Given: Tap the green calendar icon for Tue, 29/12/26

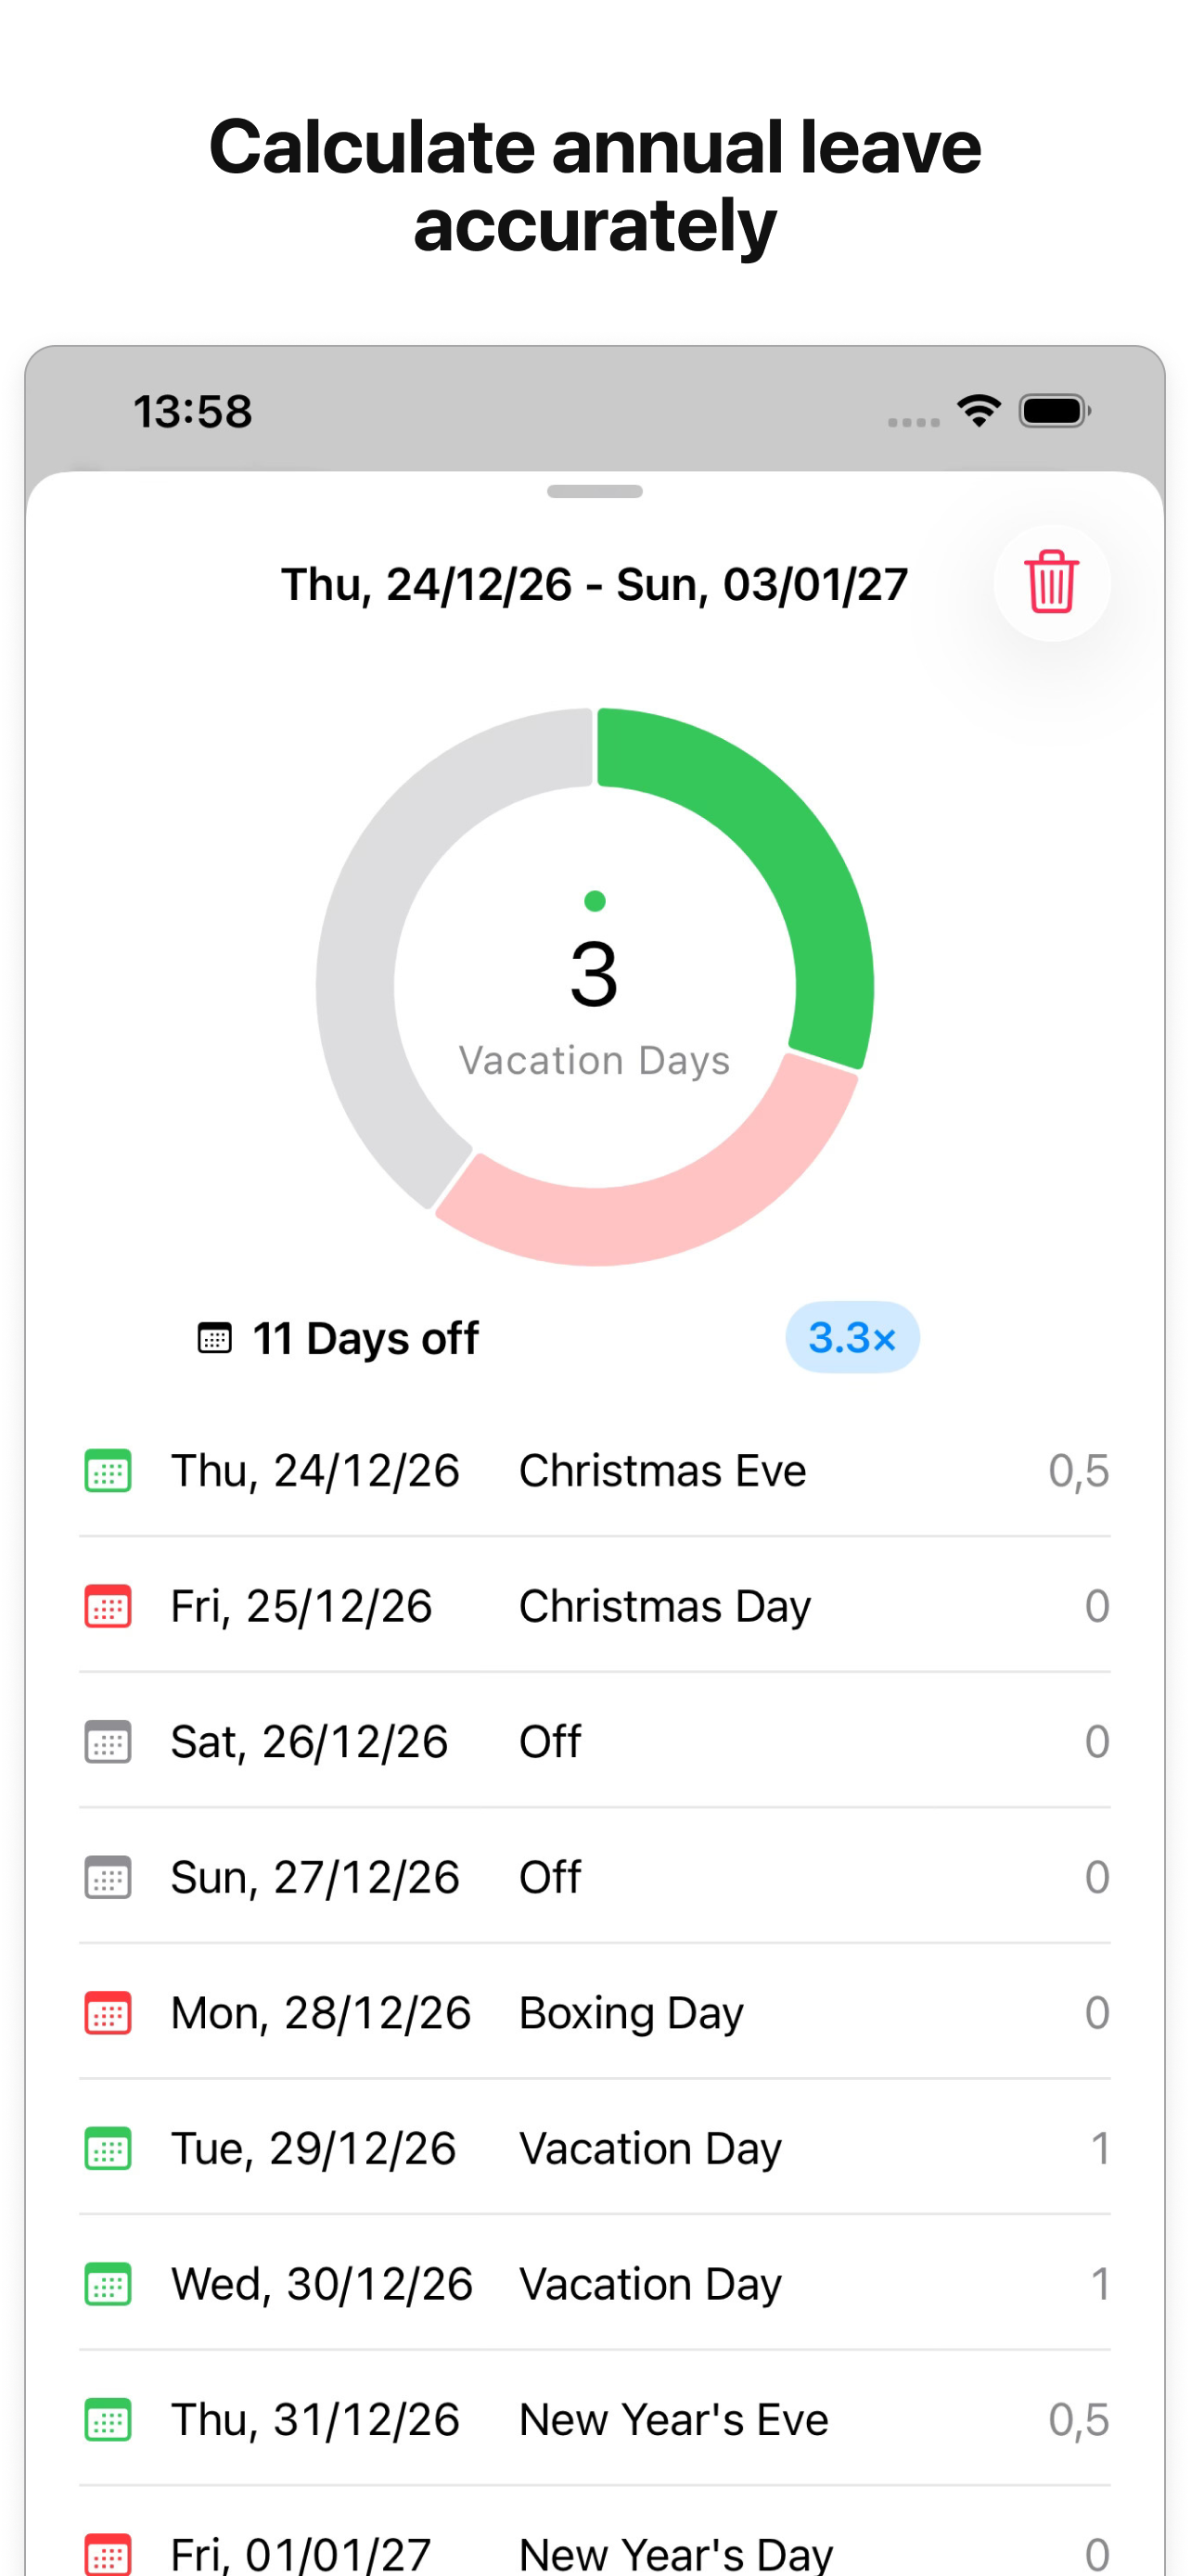Looking at the screenshot, I should 108,2148.
